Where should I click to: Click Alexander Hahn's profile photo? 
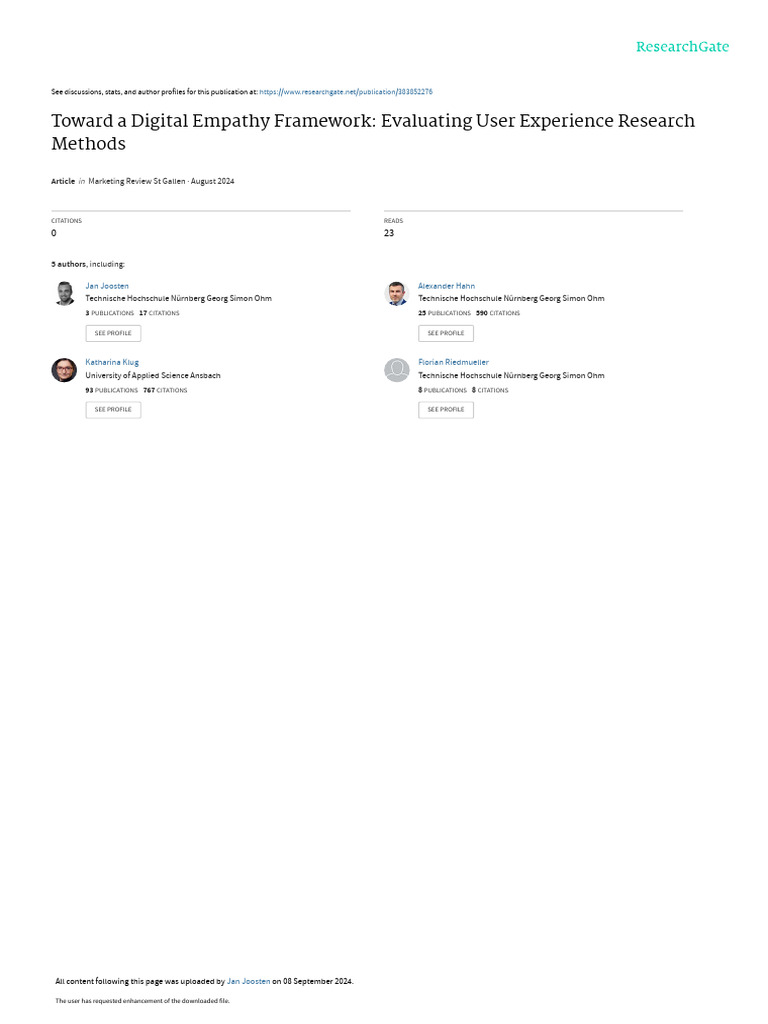click(397, 293)
